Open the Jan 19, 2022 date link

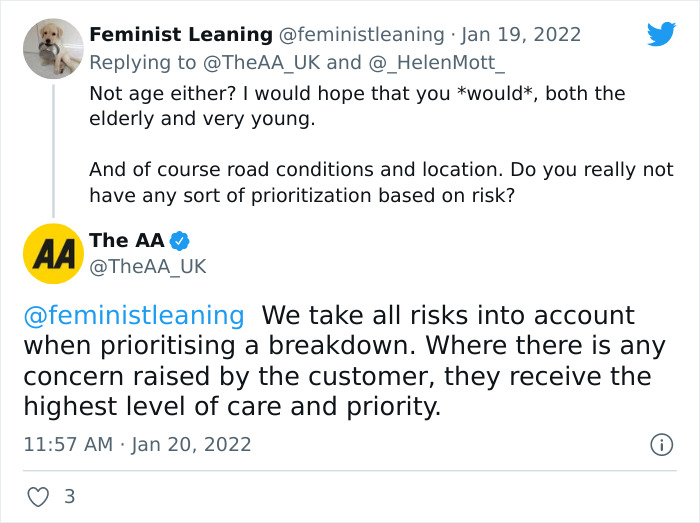525,34
